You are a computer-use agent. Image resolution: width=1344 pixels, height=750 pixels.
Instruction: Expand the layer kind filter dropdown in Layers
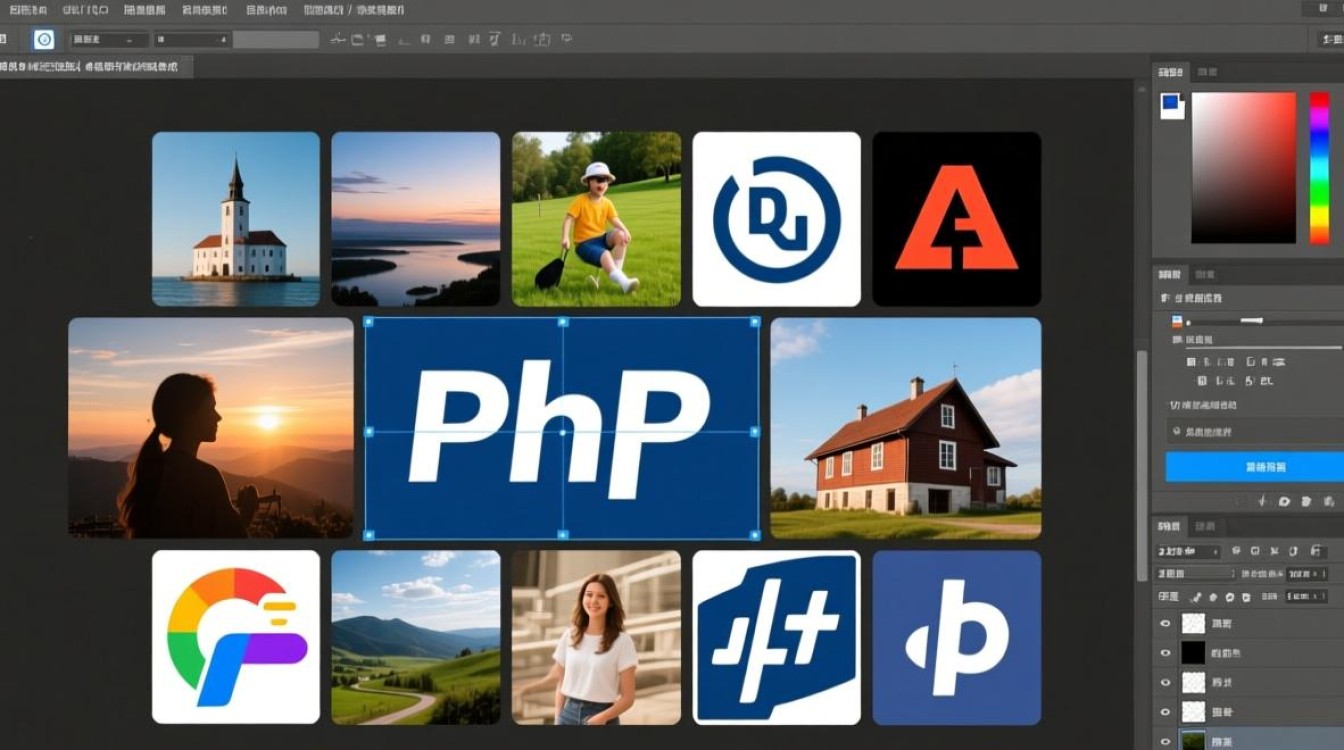pyautogui.click(x=1188, y=551)
